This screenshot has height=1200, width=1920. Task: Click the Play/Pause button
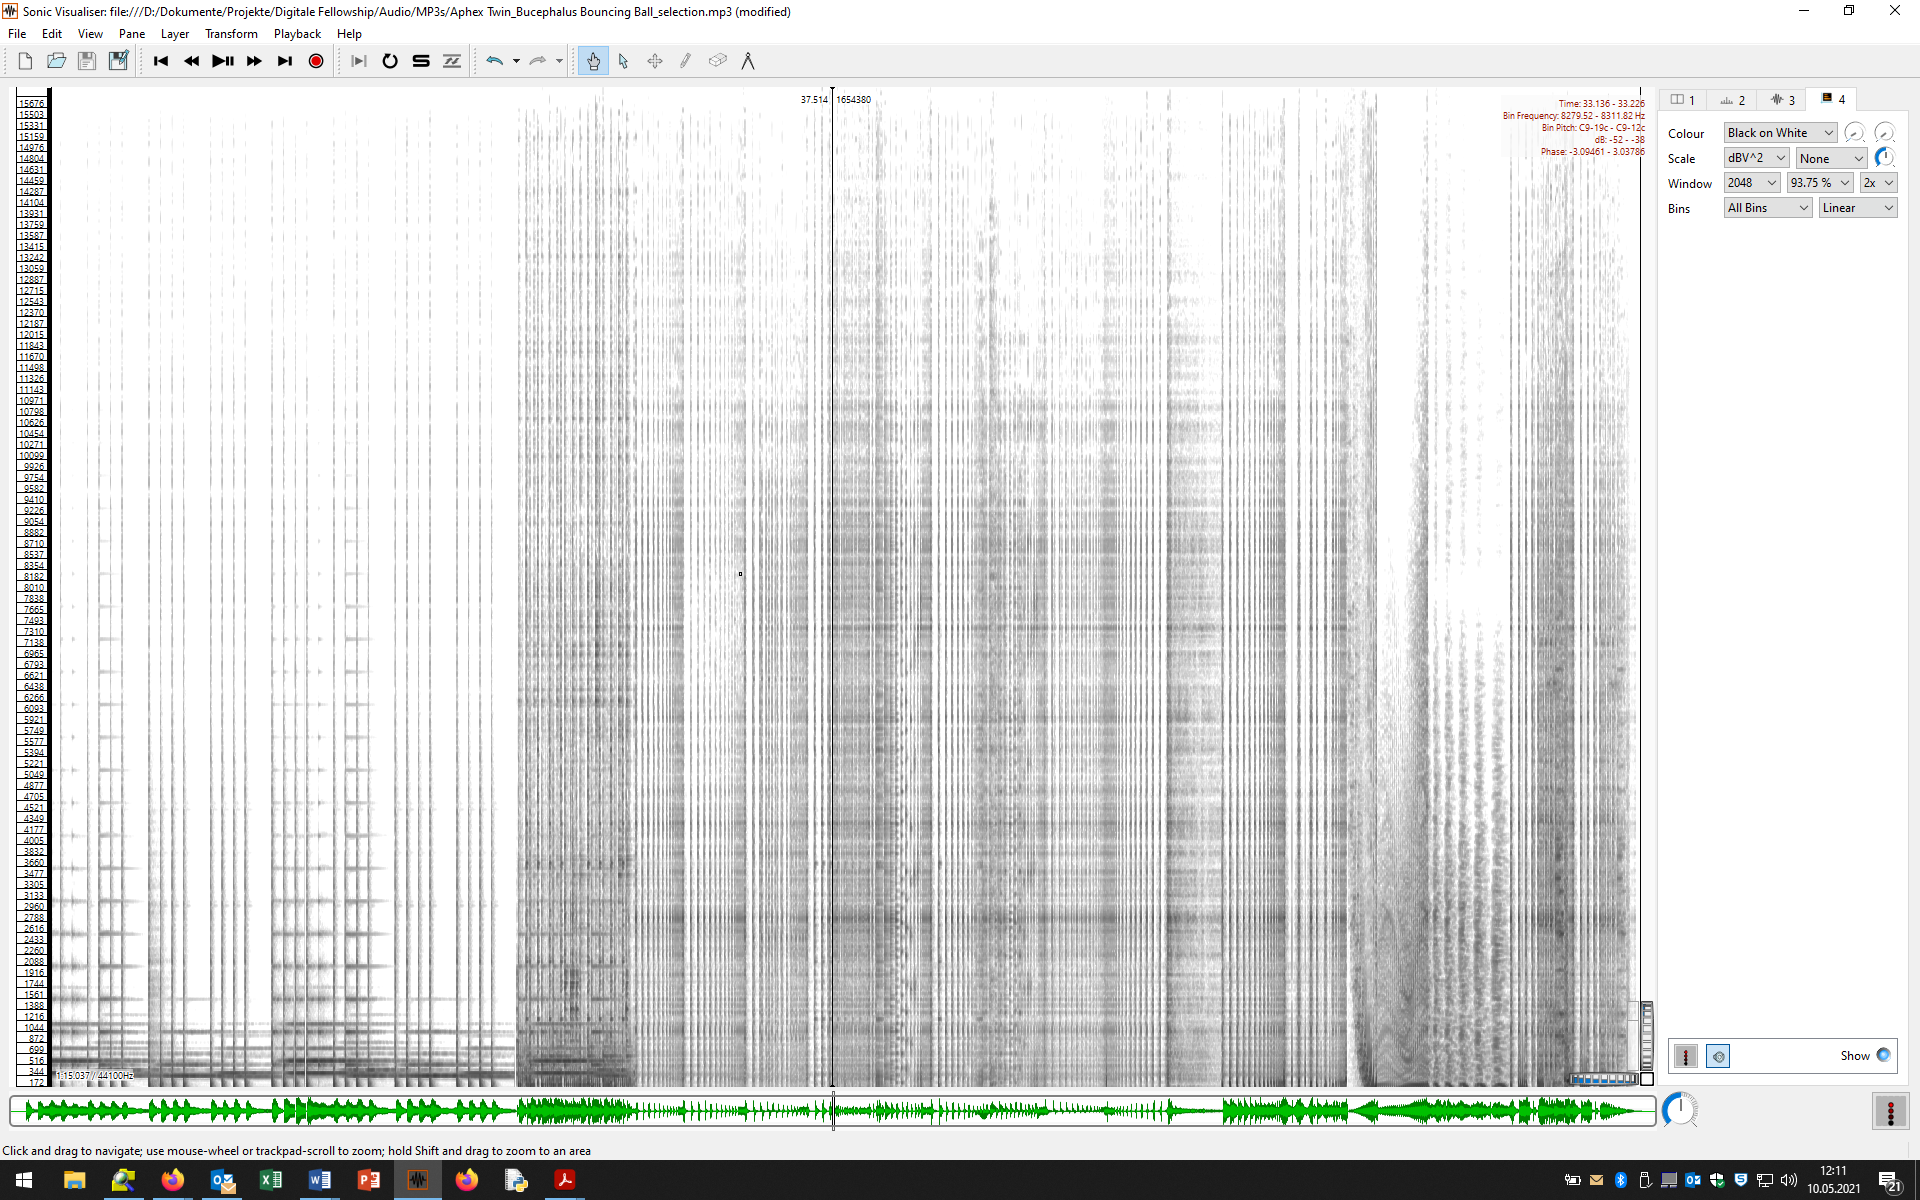click(x=222, y=60)
